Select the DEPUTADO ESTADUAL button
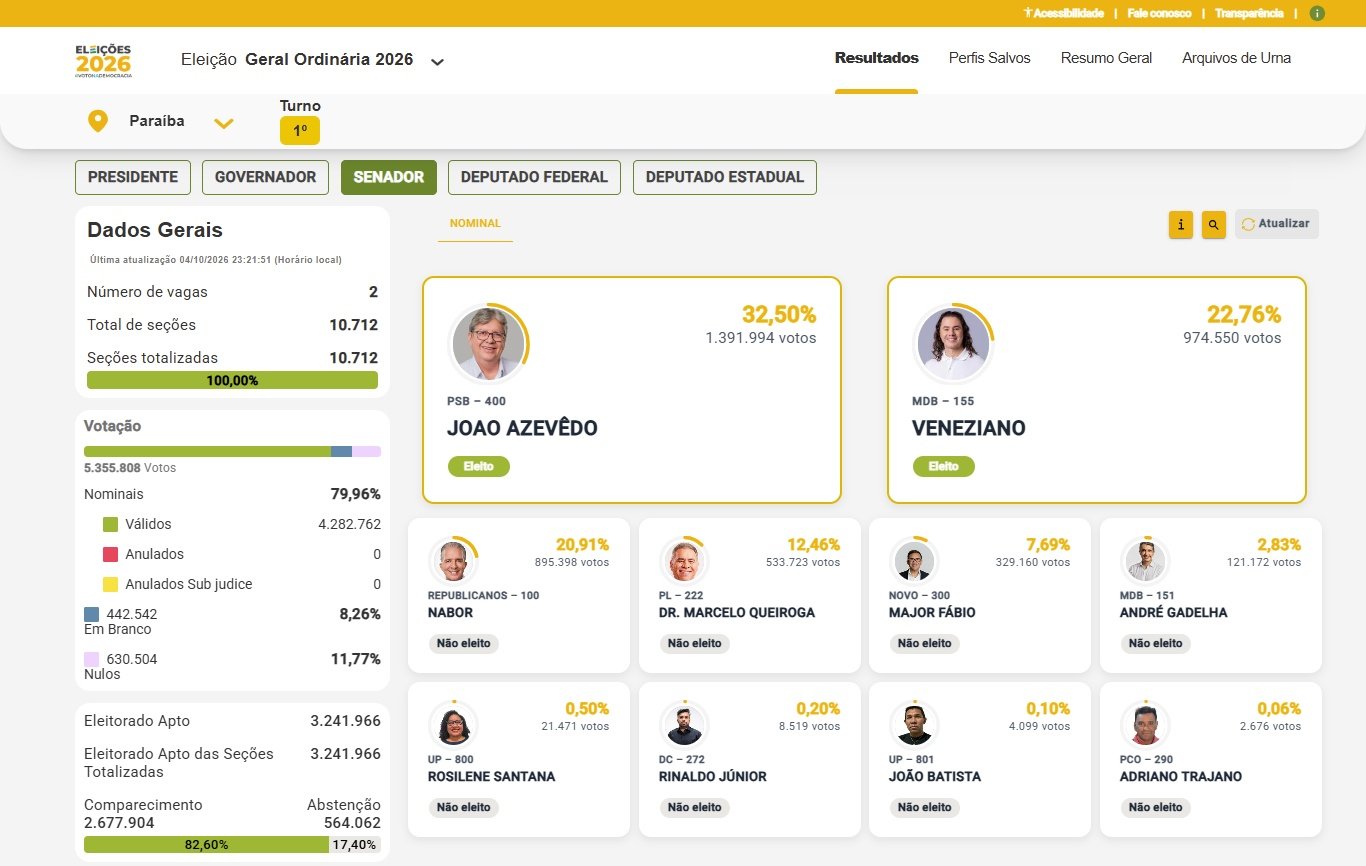This screenshot has width=1366, height=866. coord(725,177)
